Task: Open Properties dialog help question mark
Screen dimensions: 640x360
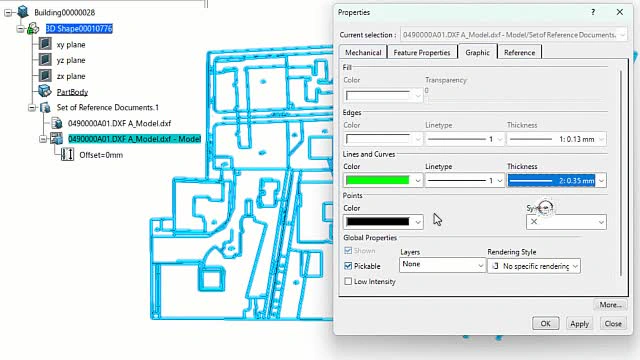Action: [593, 12]
